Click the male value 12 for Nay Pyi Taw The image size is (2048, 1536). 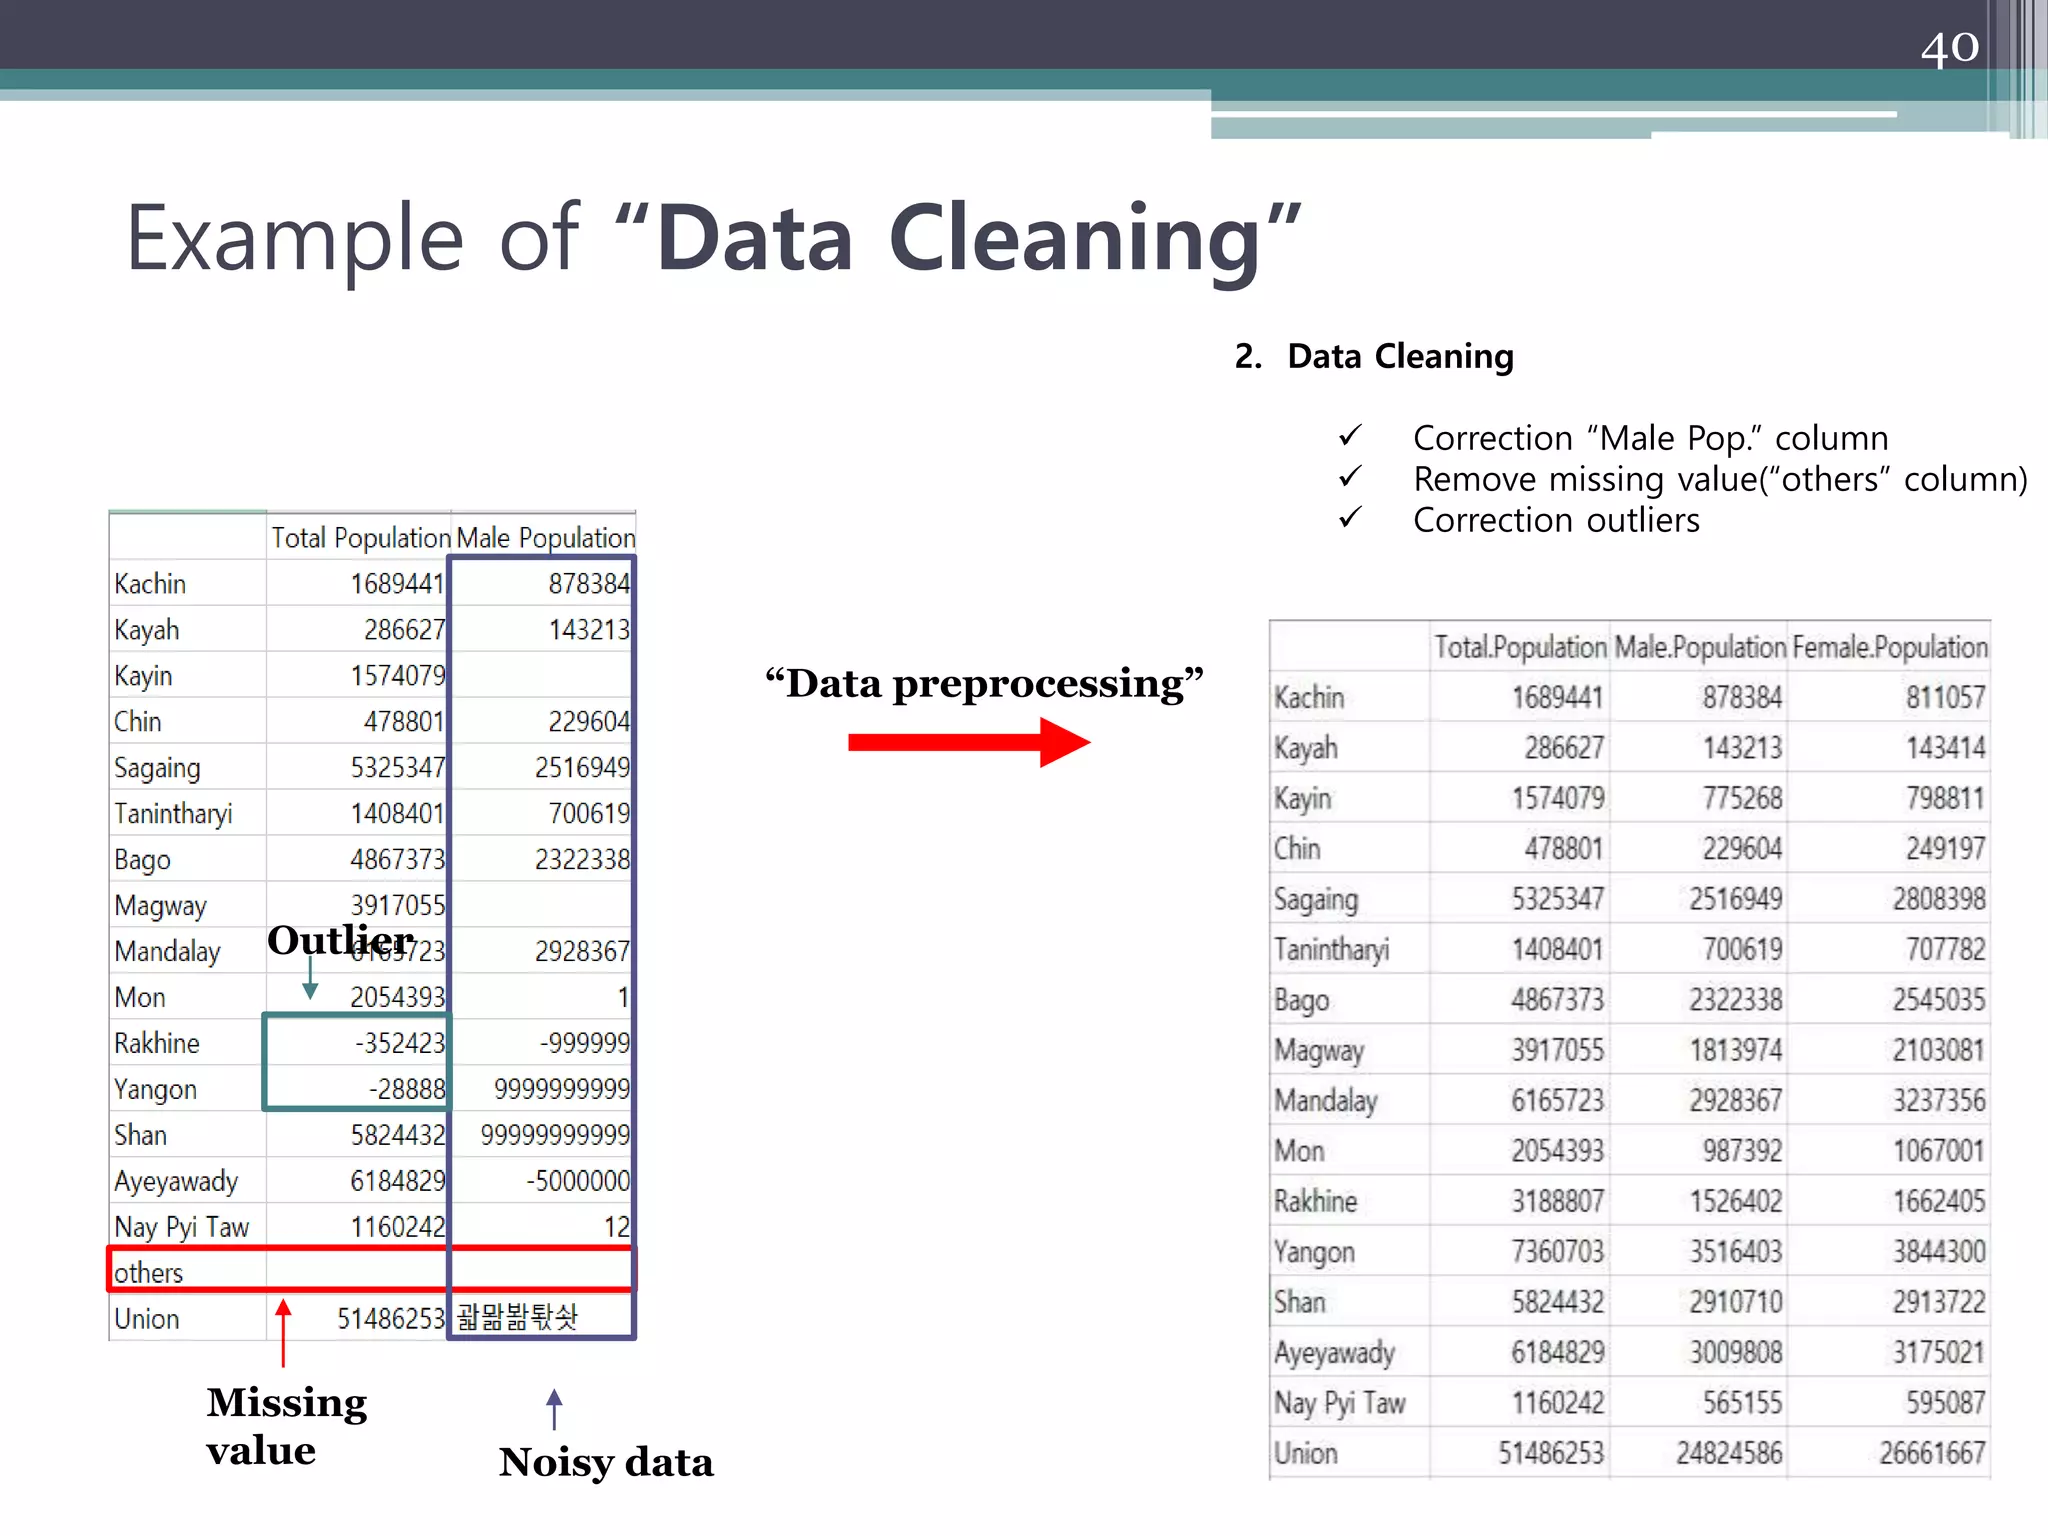tap(617, 1227)
